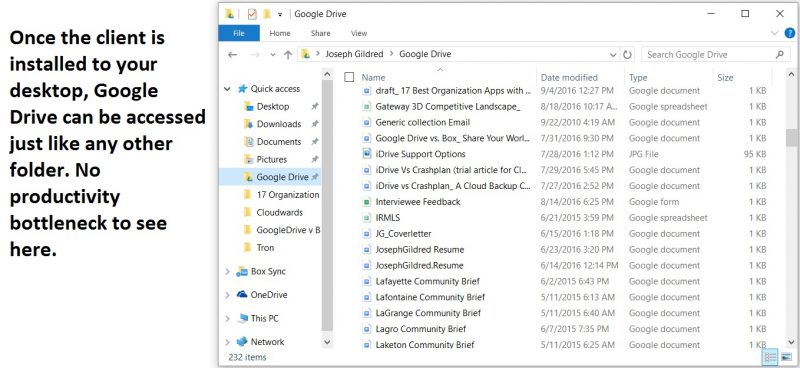The height and width of the screenshot is (368, 800).
Task: Select Lafayette Community Brief file name
Action: pos(428,281)
